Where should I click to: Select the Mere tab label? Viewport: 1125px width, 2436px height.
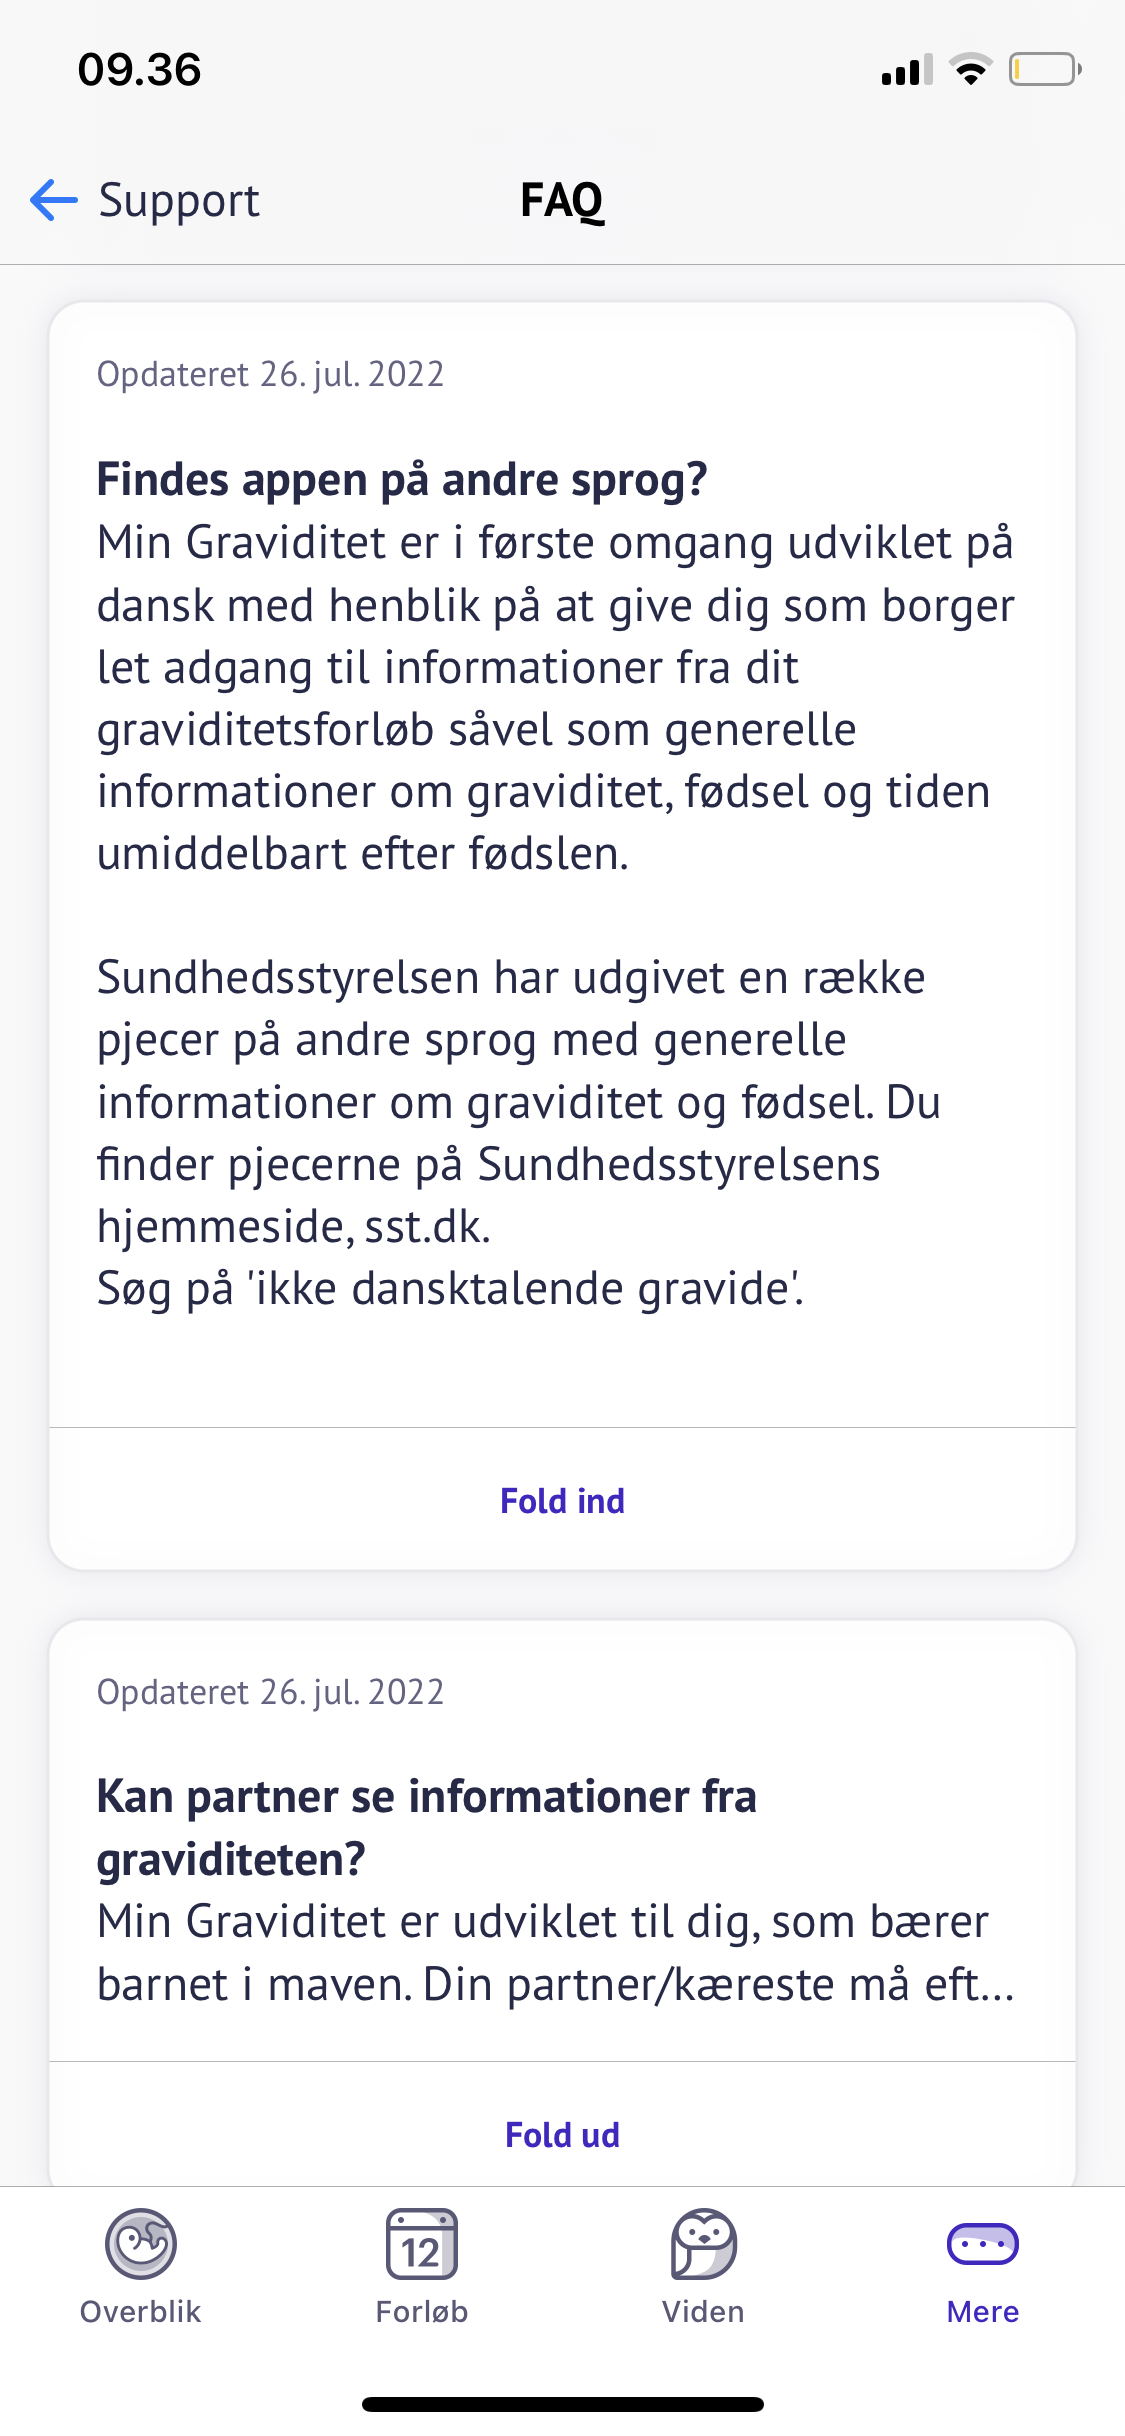coord(982,2312)
